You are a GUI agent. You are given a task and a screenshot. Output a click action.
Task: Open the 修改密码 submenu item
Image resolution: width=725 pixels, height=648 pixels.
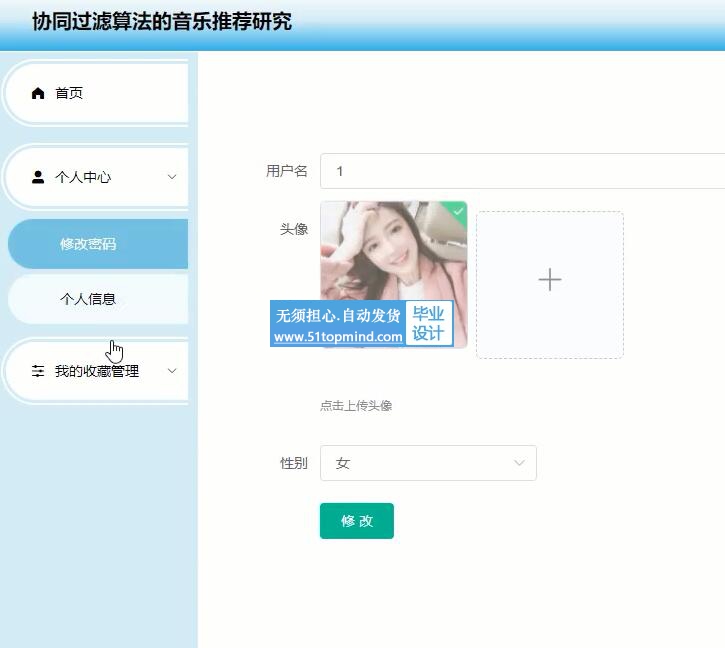click(x=98, y=244)
